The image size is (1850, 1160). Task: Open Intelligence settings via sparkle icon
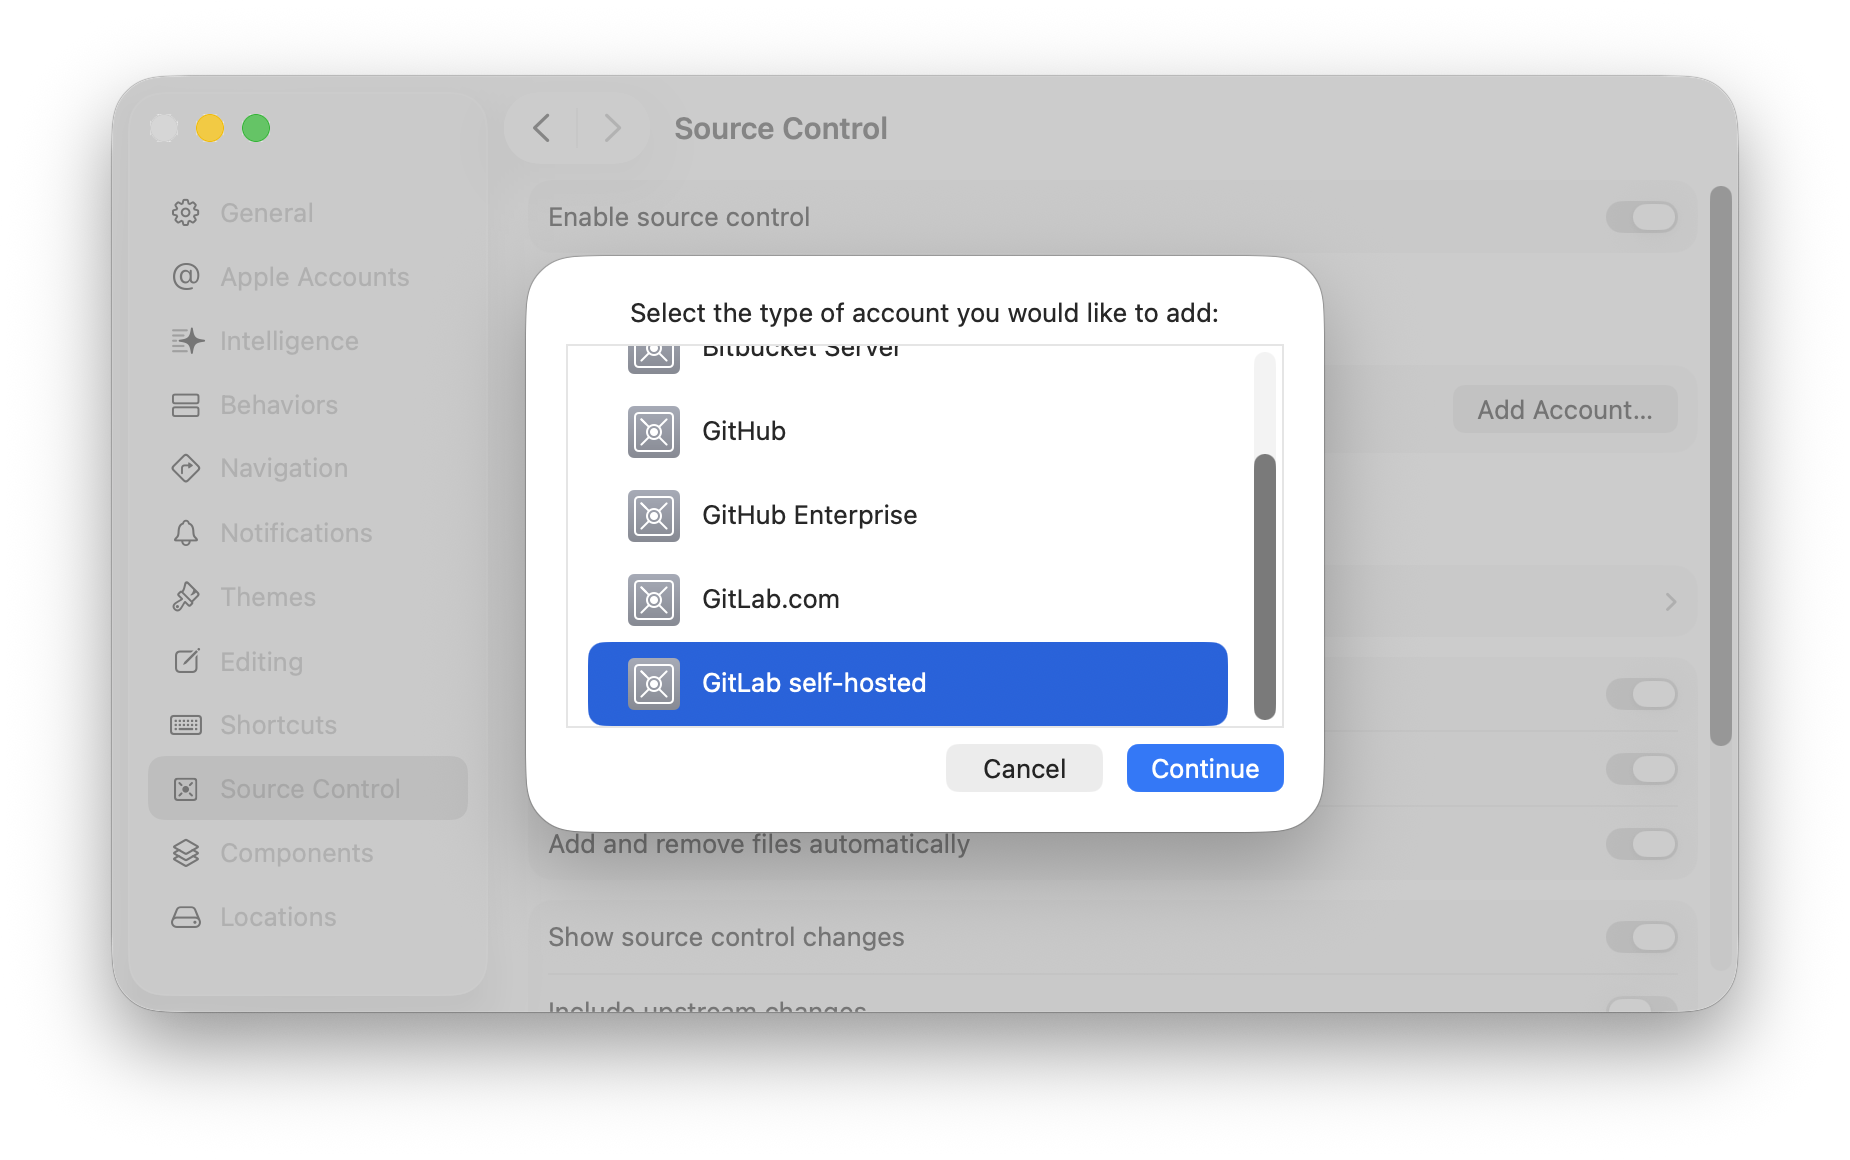tap(187, 341)
